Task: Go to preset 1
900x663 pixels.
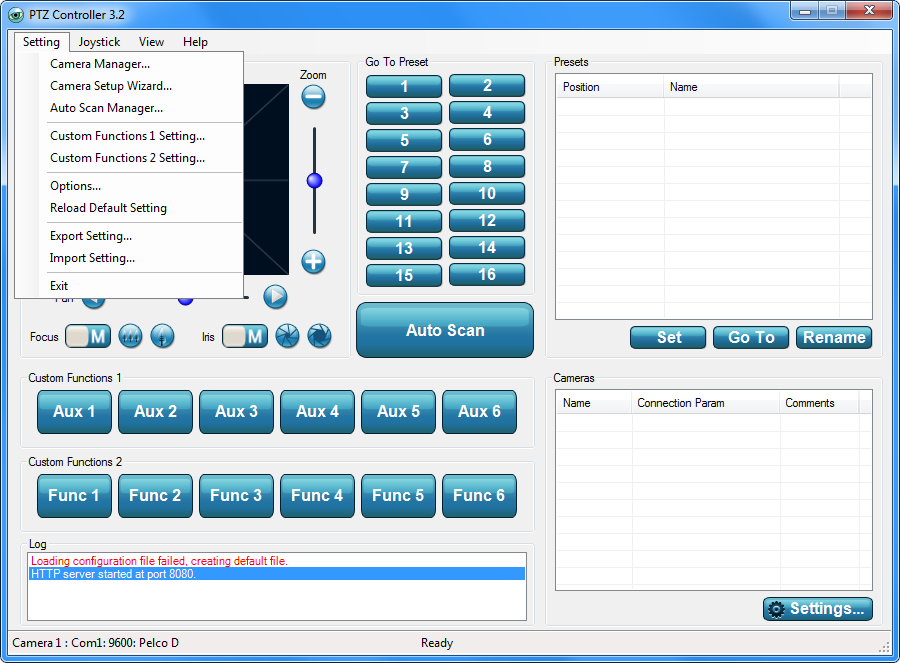Action: tap(404, 87)
